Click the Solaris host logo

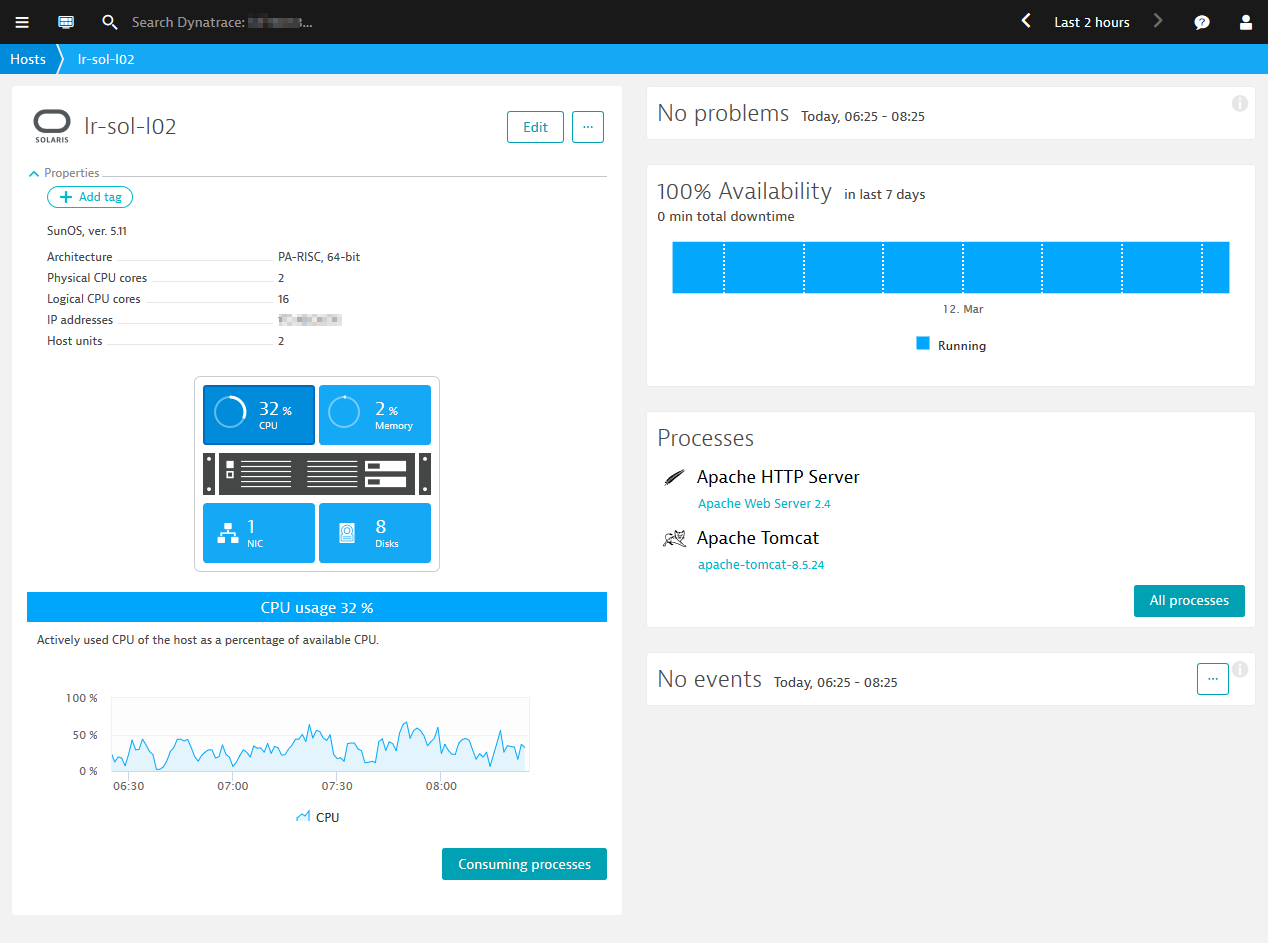[52, 126]
